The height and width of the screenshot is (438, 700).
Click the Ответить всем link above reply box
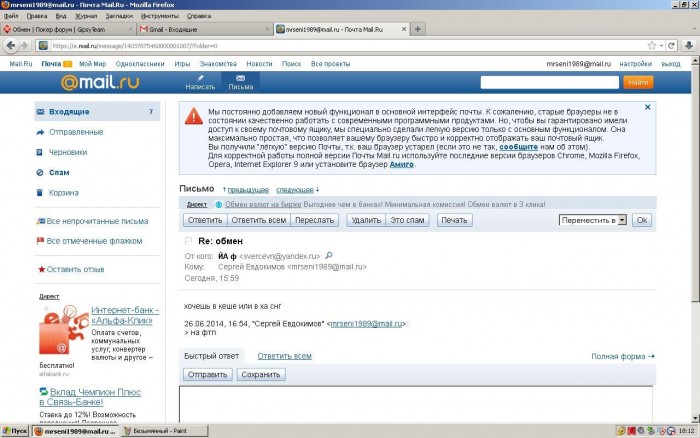click(x=284, y=356)
